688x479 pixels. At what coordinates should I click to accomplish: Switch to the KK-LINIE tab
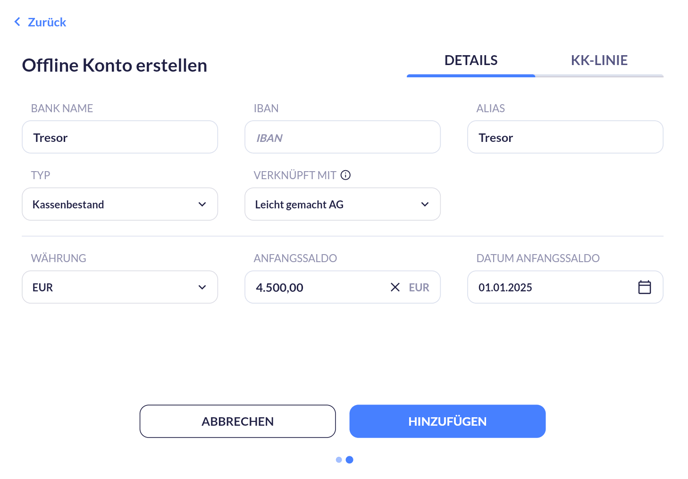(599, 61)
